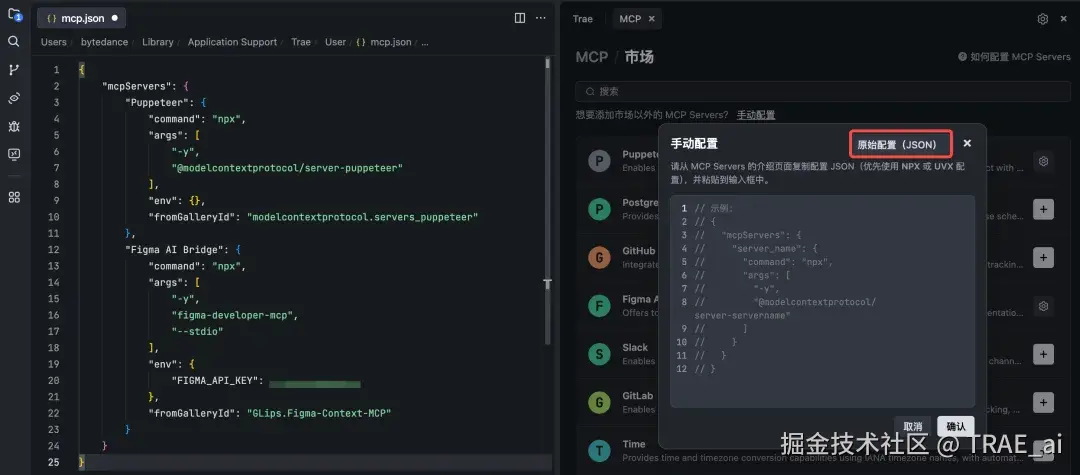Image resolution: width=1080 pixels, height=475 pixels.
Task: Open the trailing ellipsis breadcrumb segment
Action: 425,42
